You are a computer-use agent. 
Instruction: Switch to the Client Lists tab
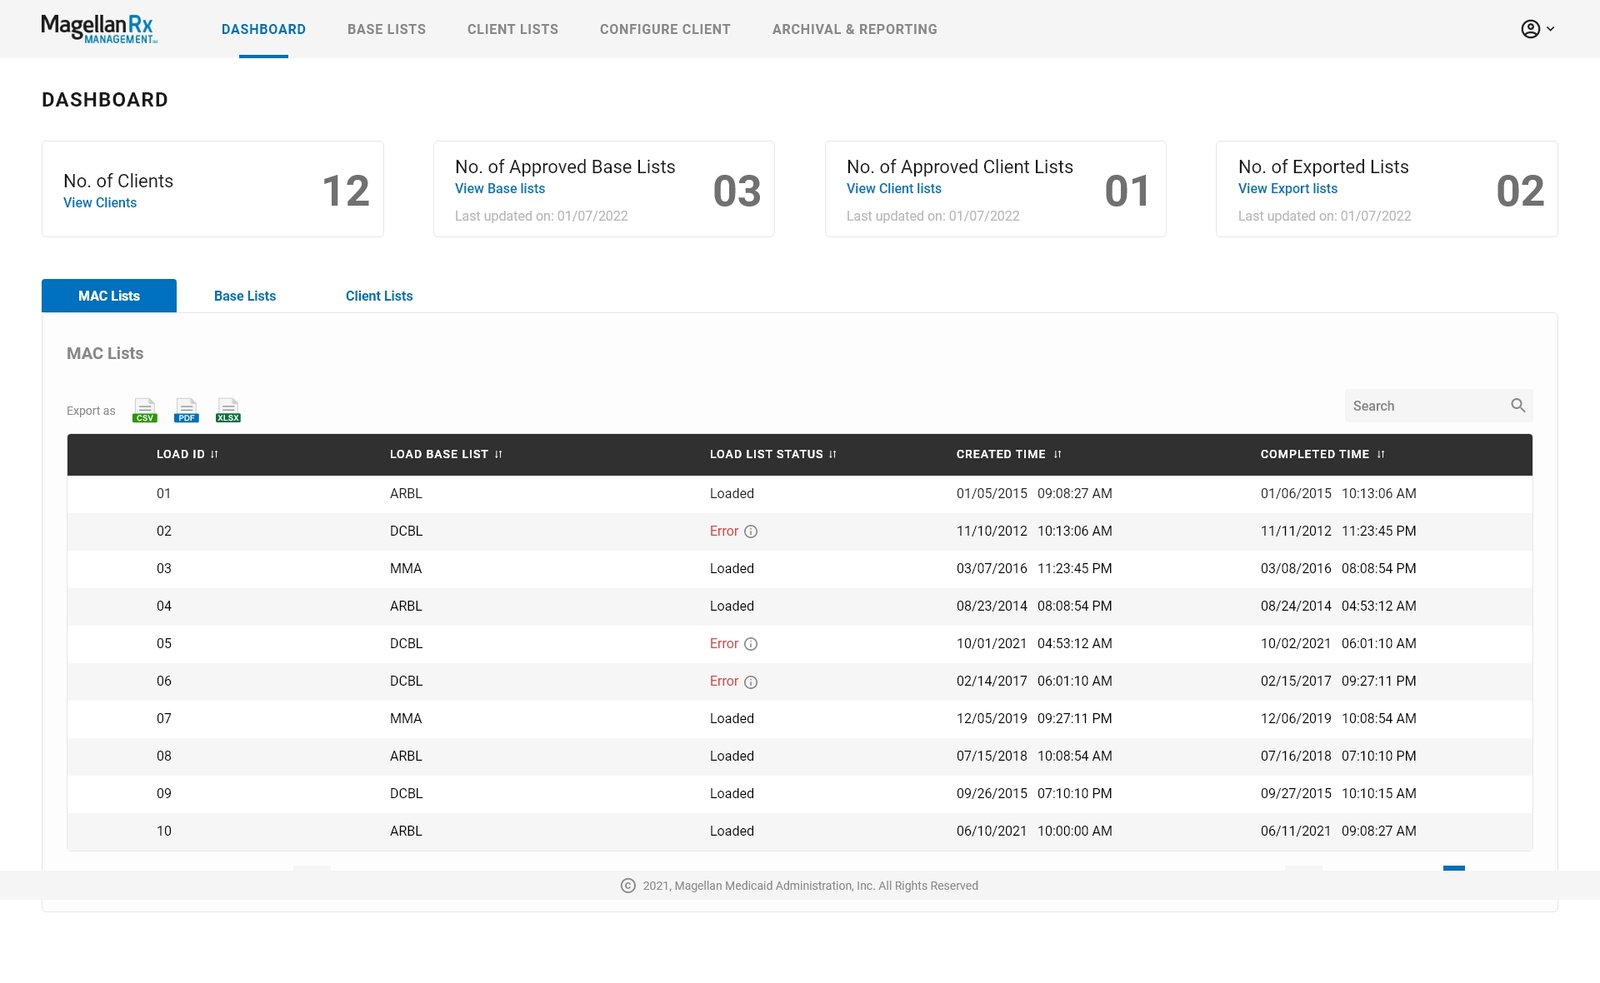379,296
